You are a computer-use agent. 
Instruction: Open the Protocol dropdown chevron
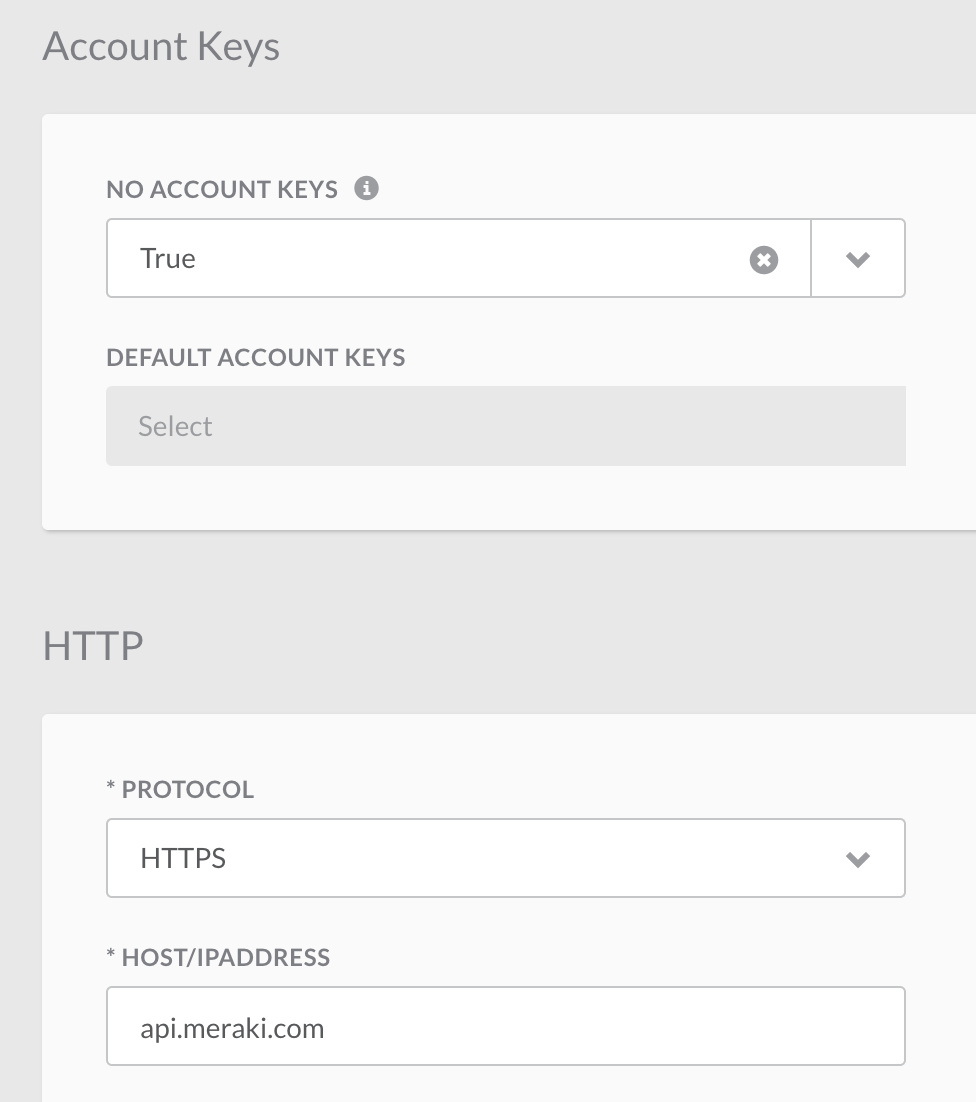[x=857, y=859]
